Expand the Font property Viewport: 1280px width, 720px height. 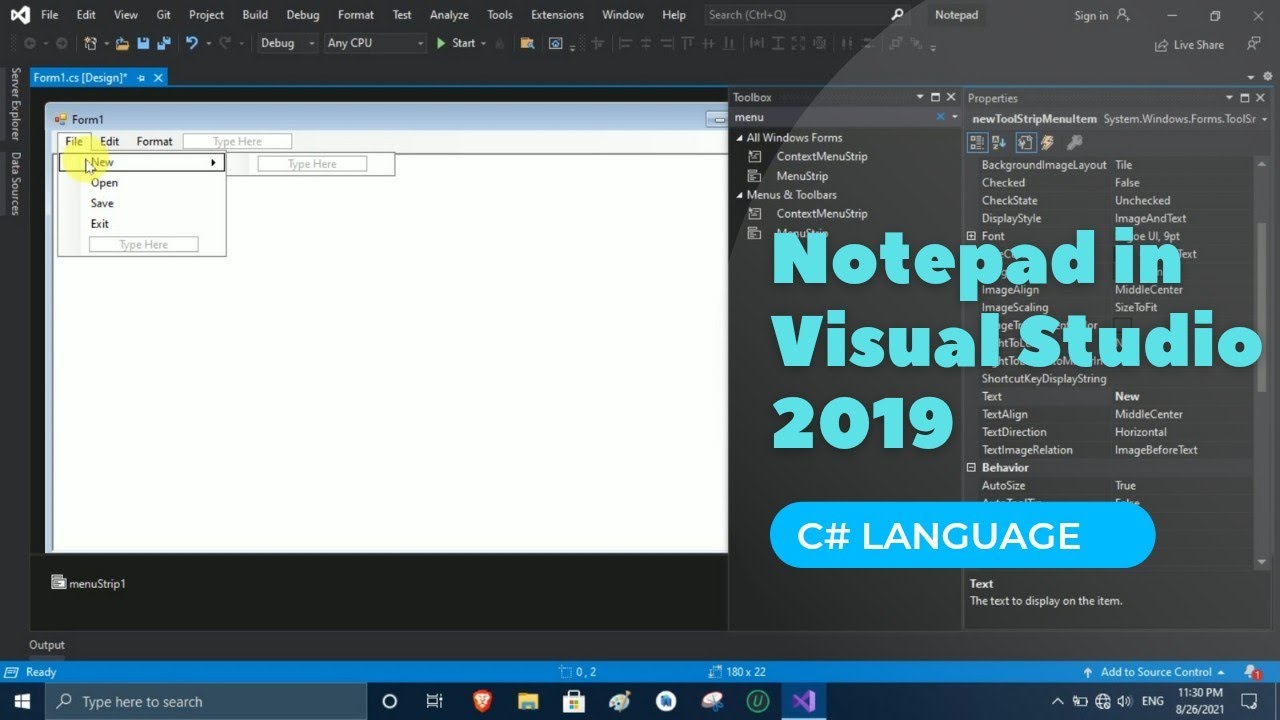(971, 236)
